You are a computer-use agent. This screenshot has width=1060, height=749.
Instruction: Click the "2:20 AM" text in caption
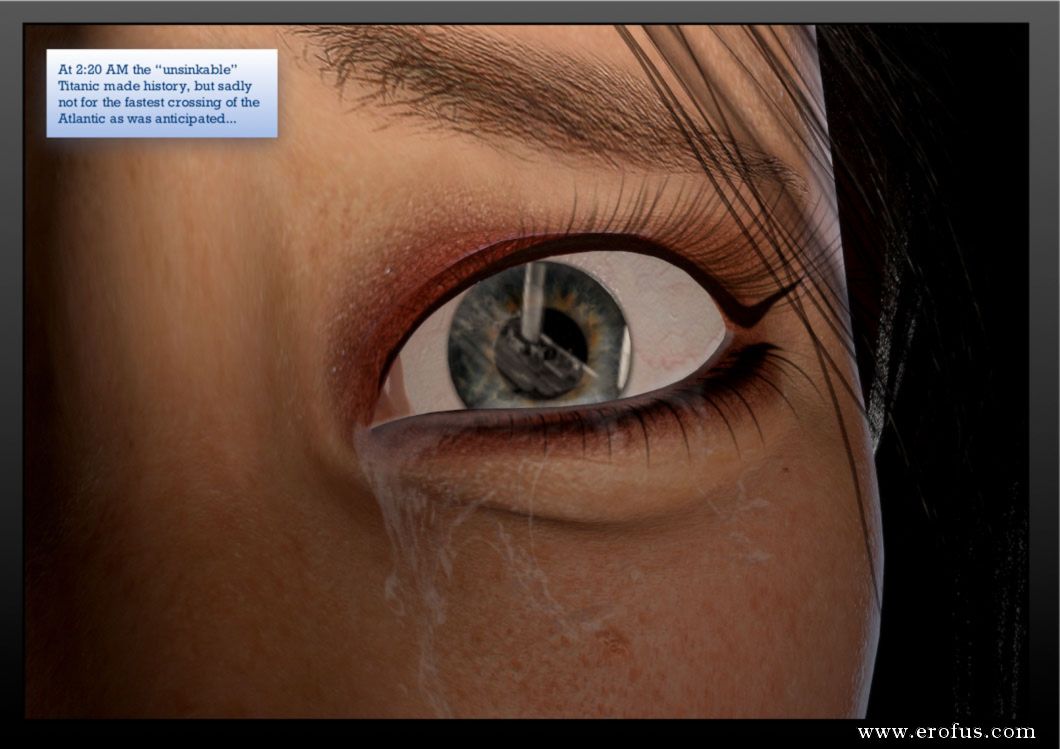click(x=99, y=70)
